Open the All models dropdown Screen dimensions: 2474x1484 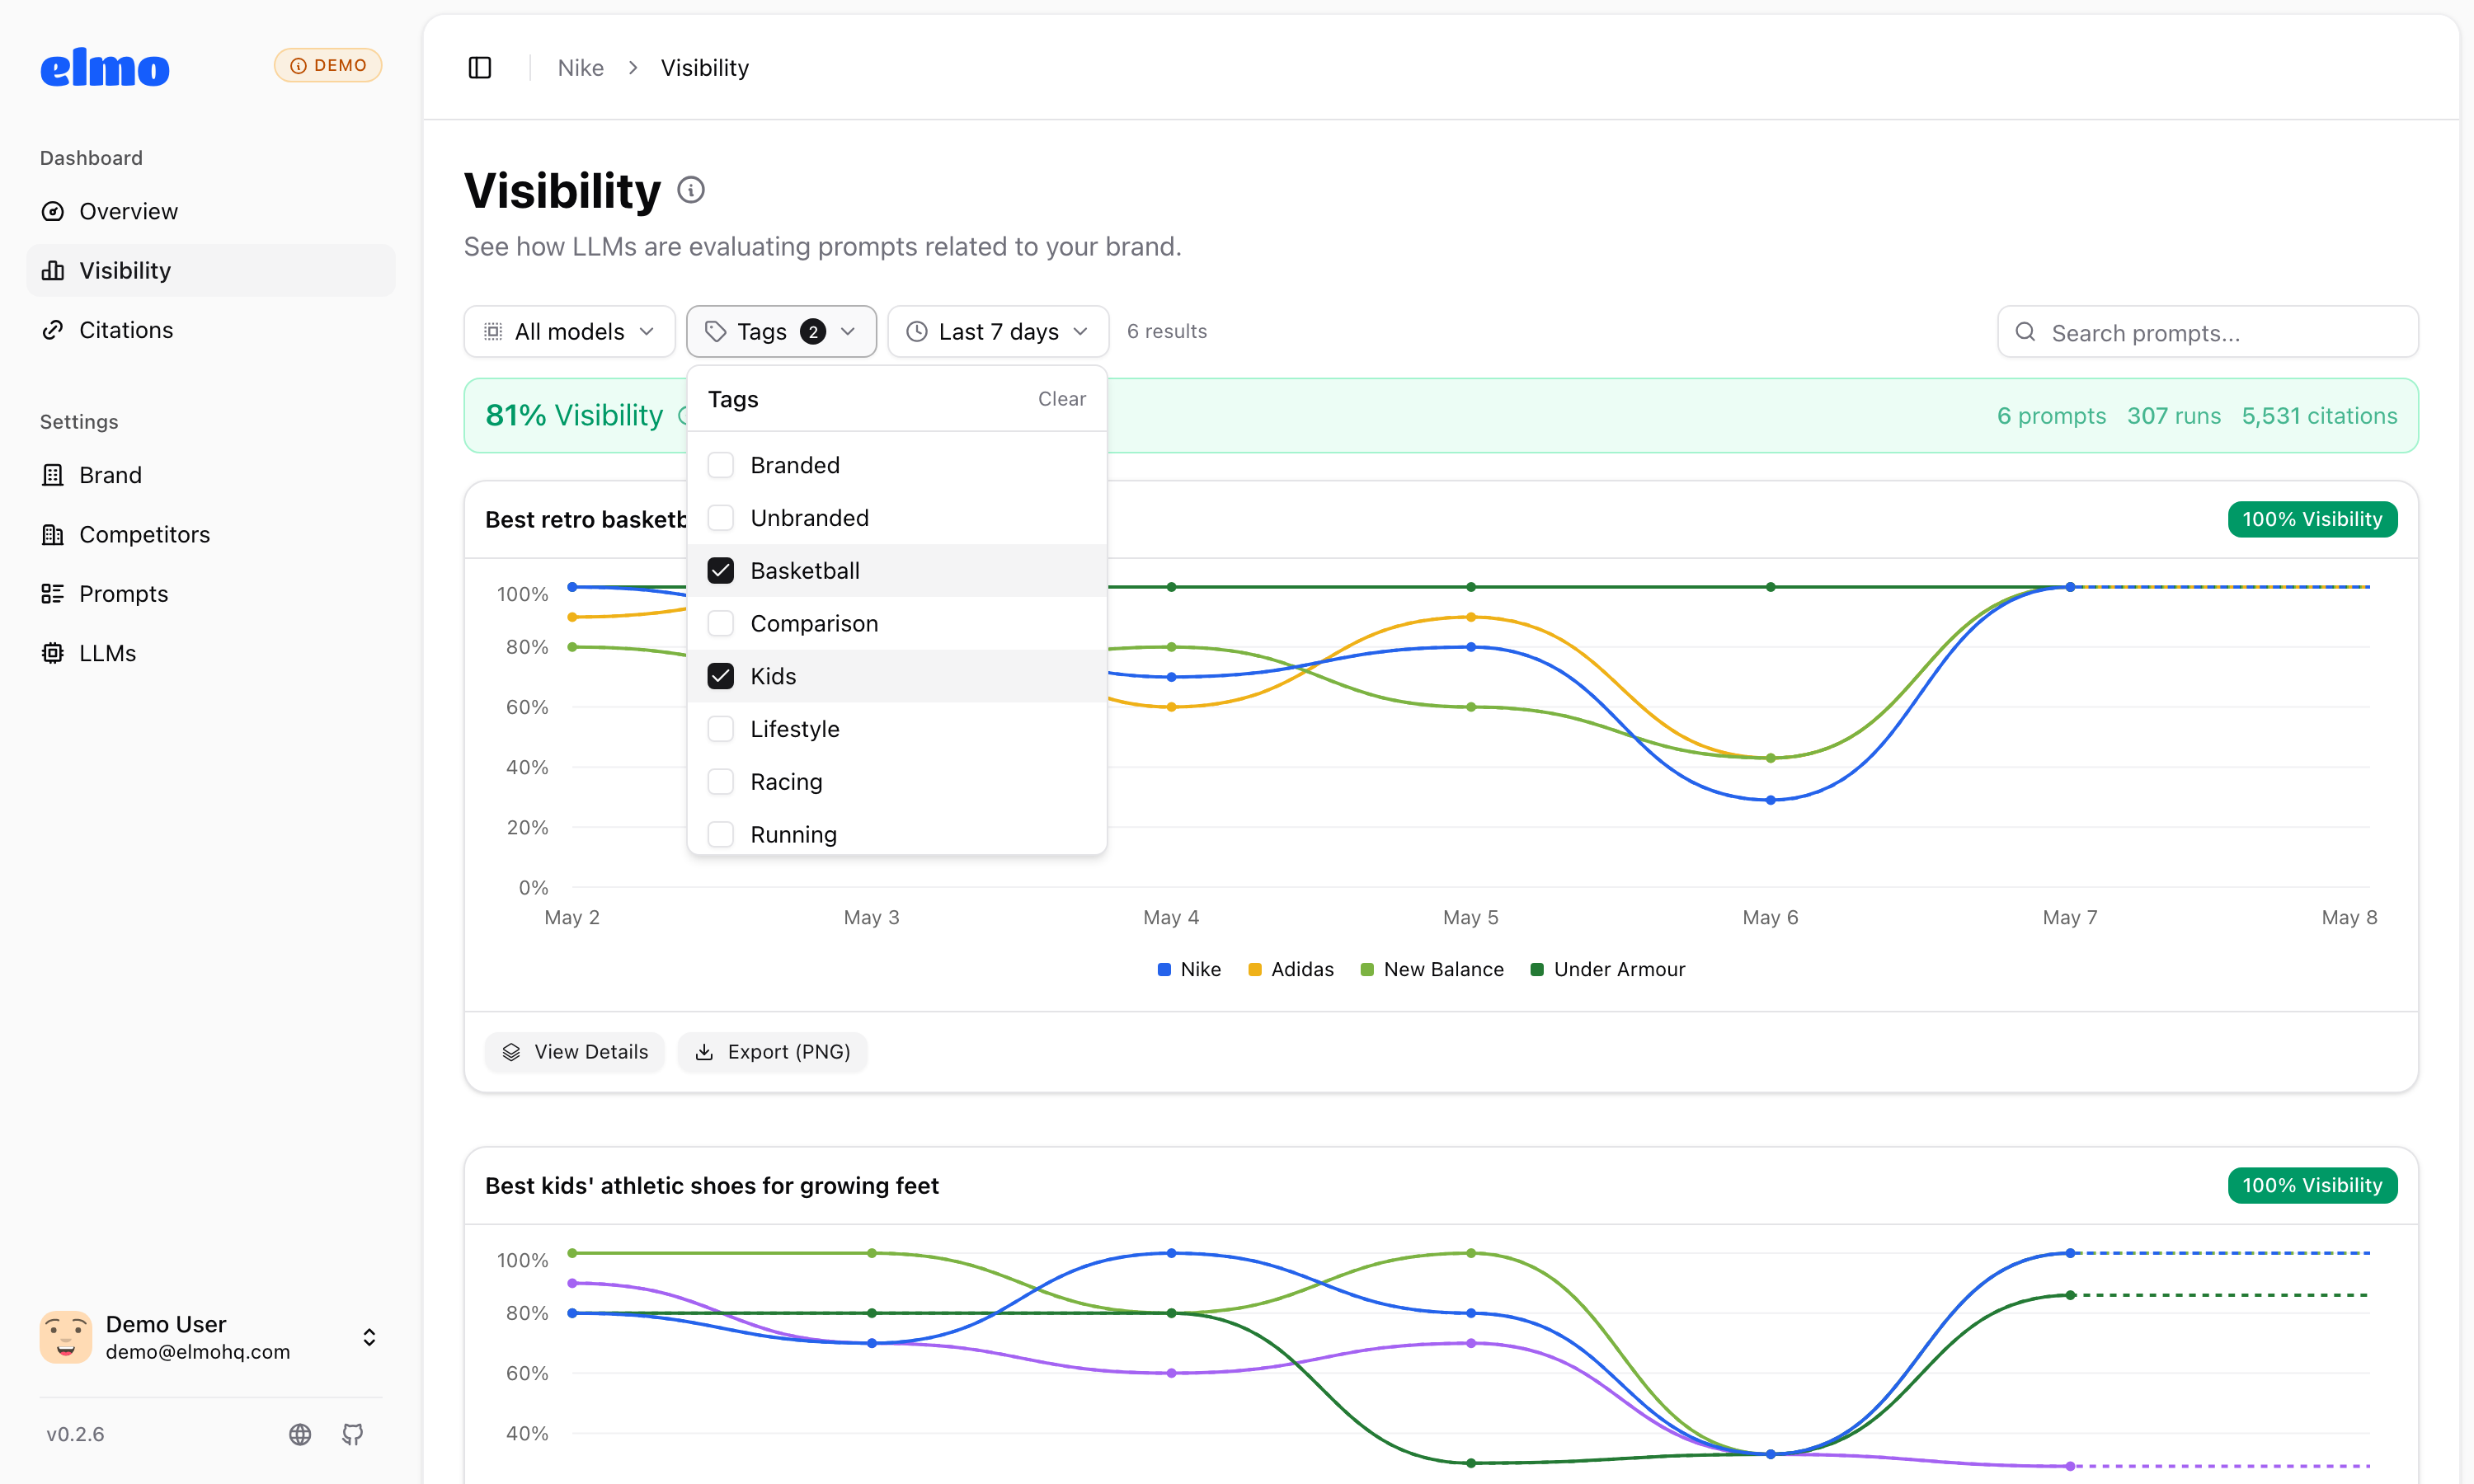[570, 331]
